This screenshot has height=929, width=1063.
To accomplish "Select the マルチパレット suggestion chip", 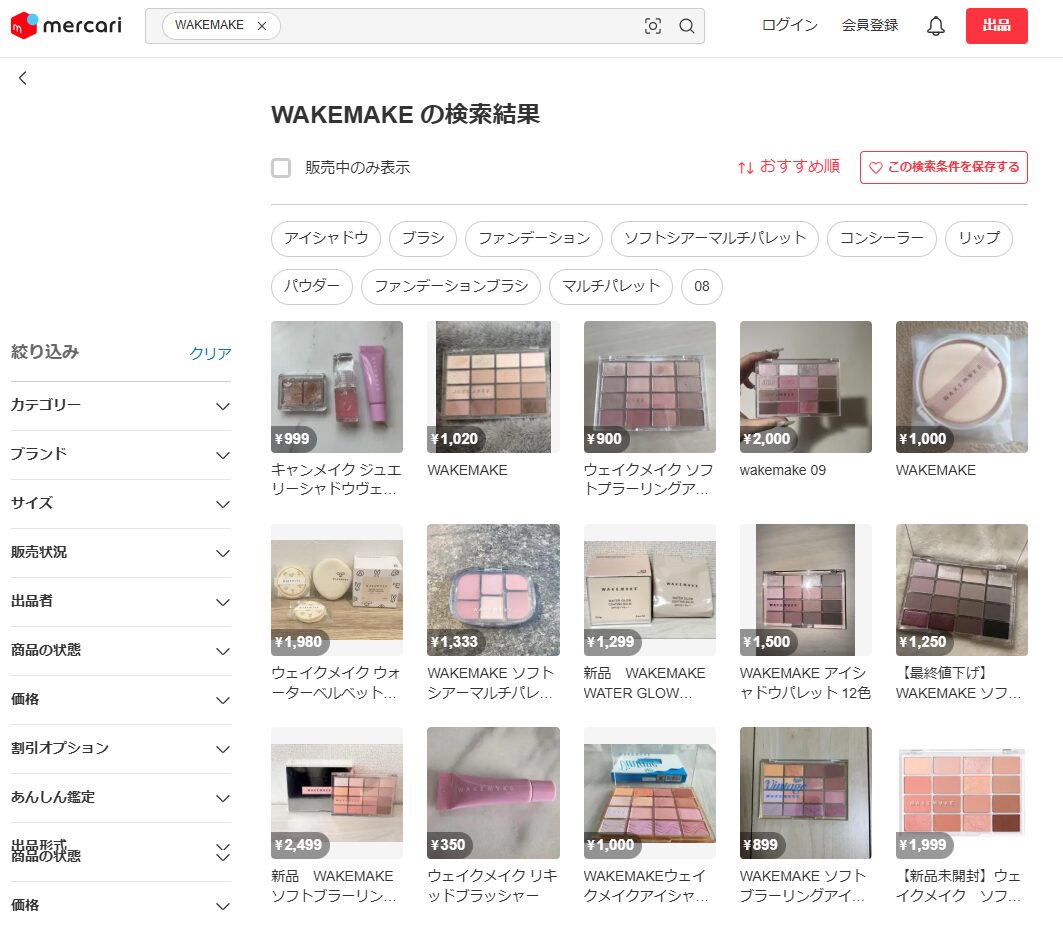I will pyautogui.click(x=611, y=287).
